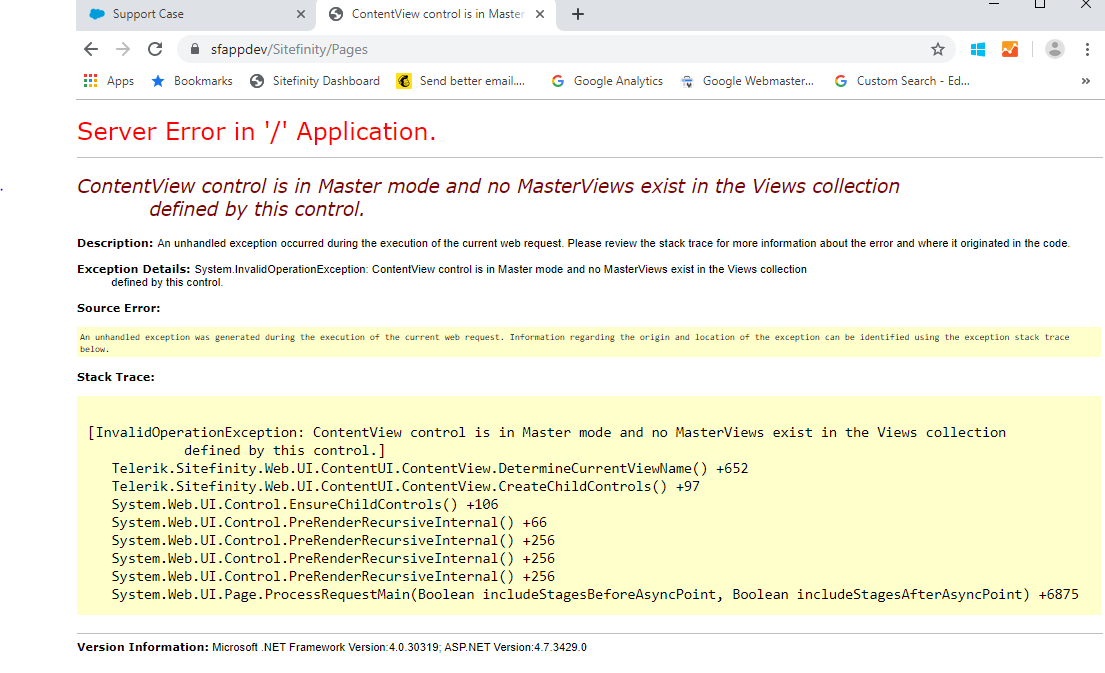
Task: Open the Google Analytics bookmark
Action: pyautogui.click(x=607, y=81)
